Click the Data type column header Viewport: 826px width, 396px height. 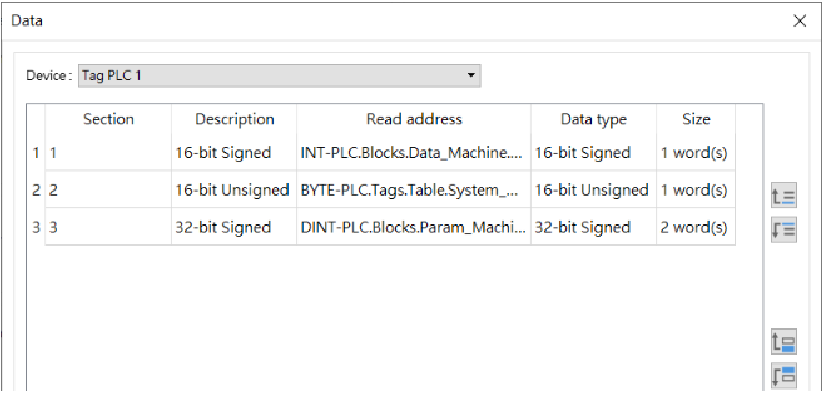(594, 120)
